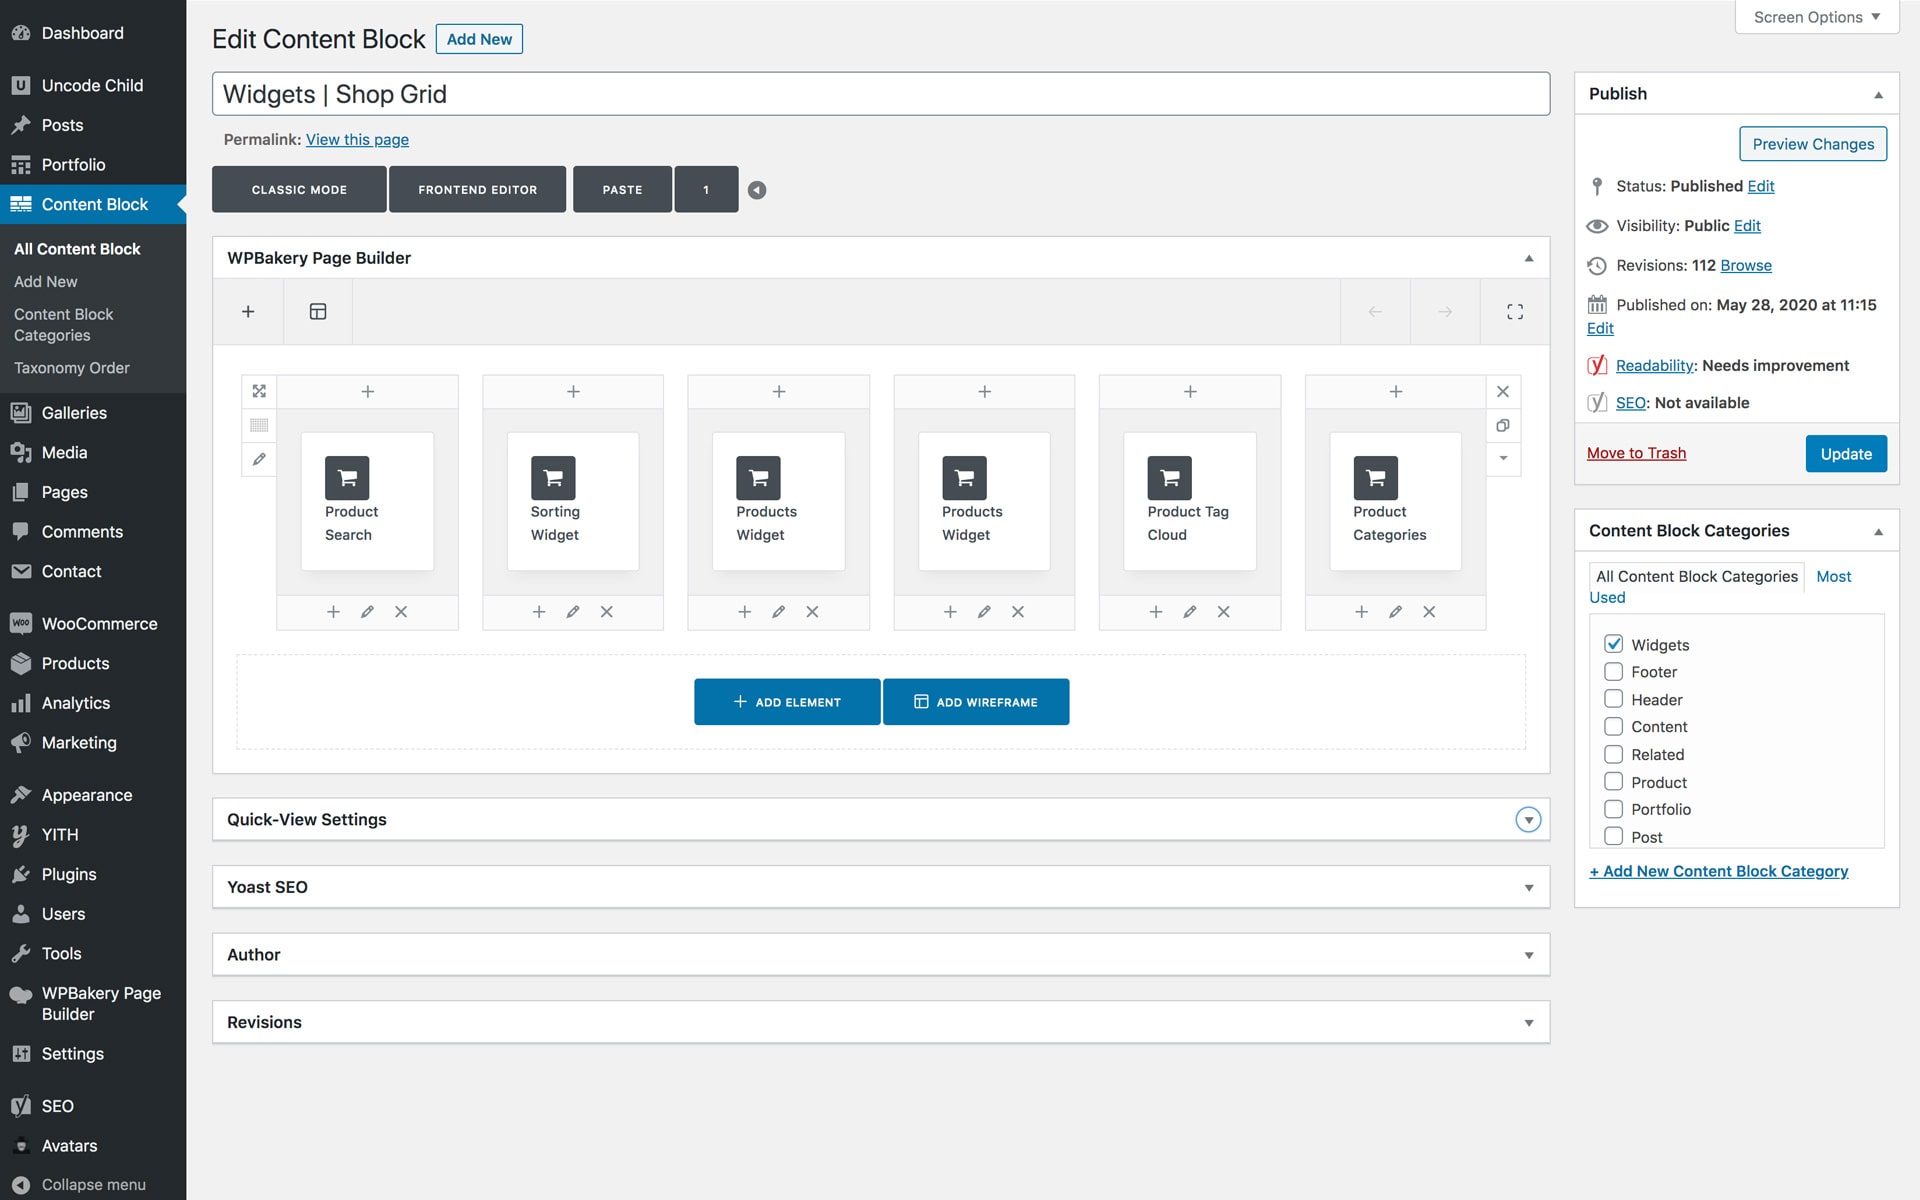1920x1200 pixels.
Task: Click the add element plus icon in builder toolbar
Action: 248,311
